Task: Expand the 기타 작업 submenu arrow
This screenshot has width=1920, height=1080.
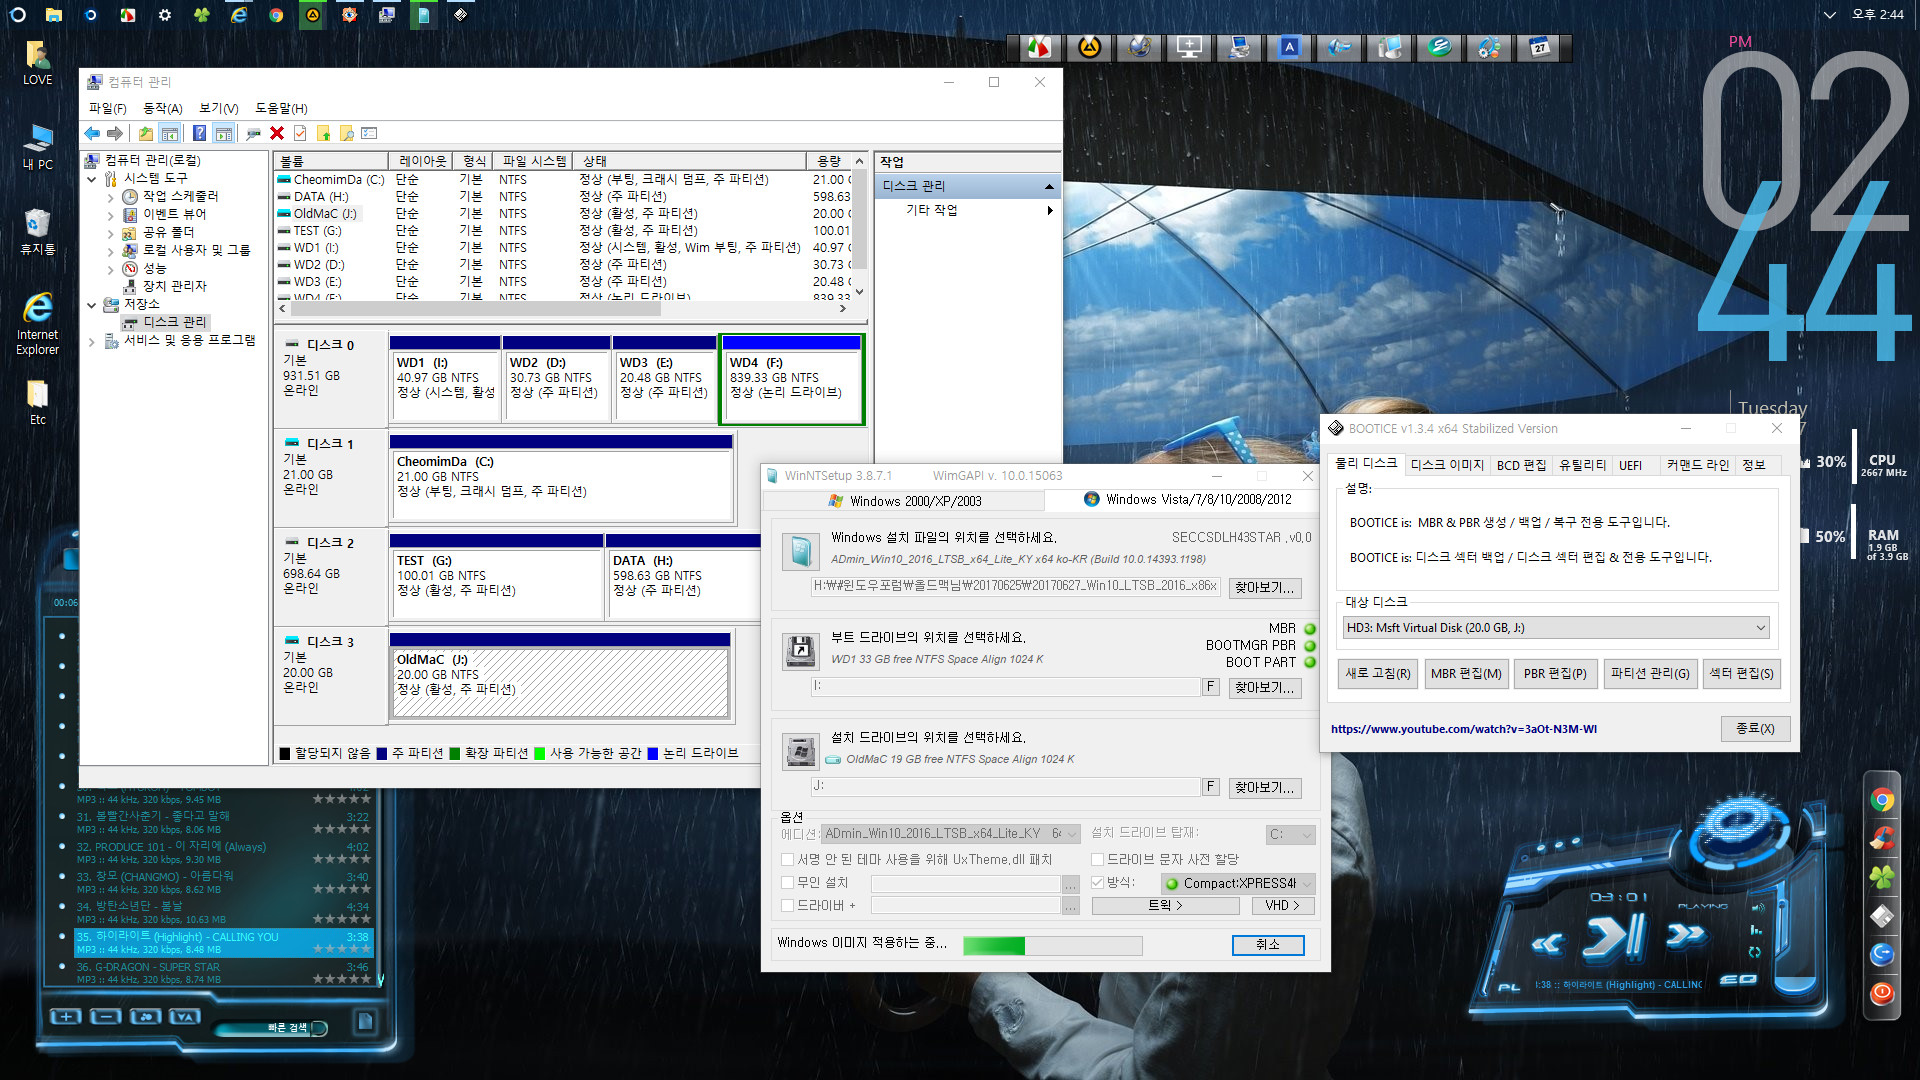Action: tap(1050, 210)
